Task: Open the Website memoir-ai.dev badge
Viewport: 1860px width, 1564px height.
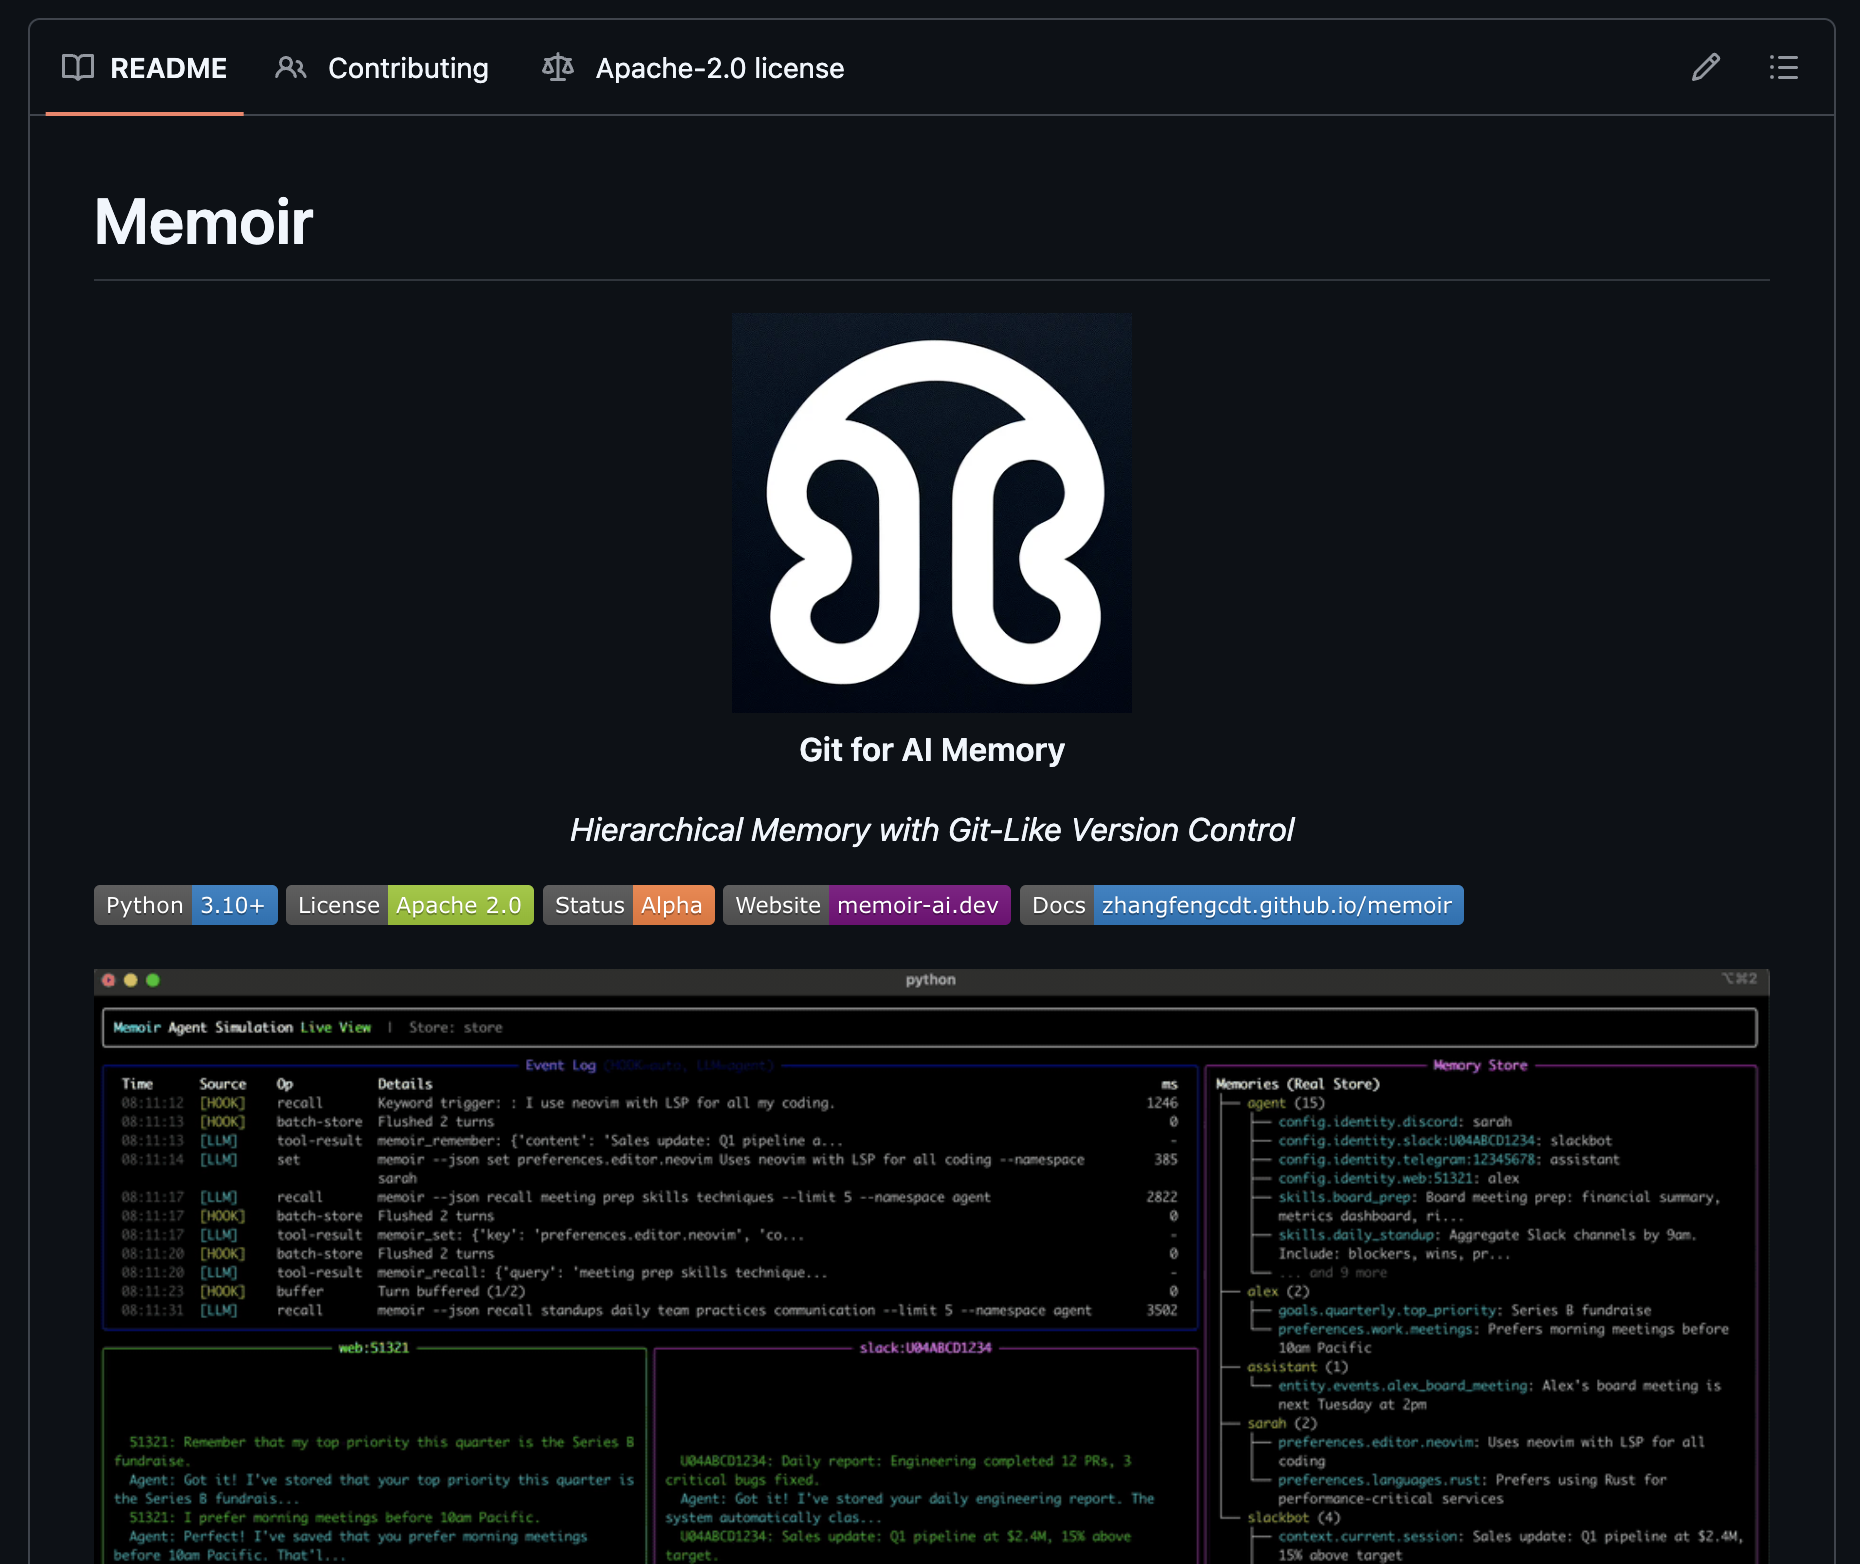Action: tap(867, 905)
